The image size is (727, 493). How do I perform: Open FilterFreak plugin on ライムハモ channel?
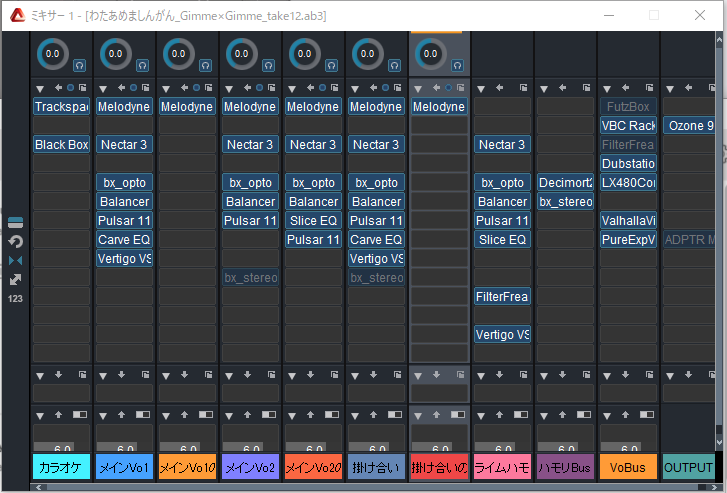502,297
